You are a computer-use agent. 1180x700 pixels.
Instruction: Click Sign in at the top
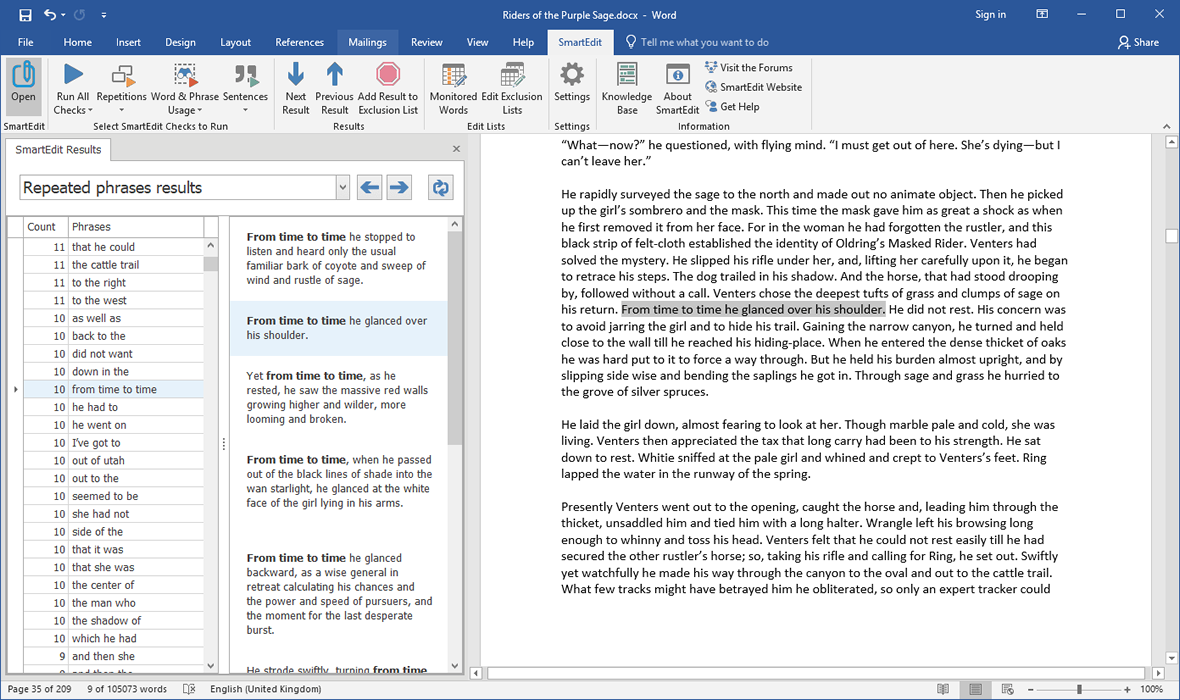[990, 14]
